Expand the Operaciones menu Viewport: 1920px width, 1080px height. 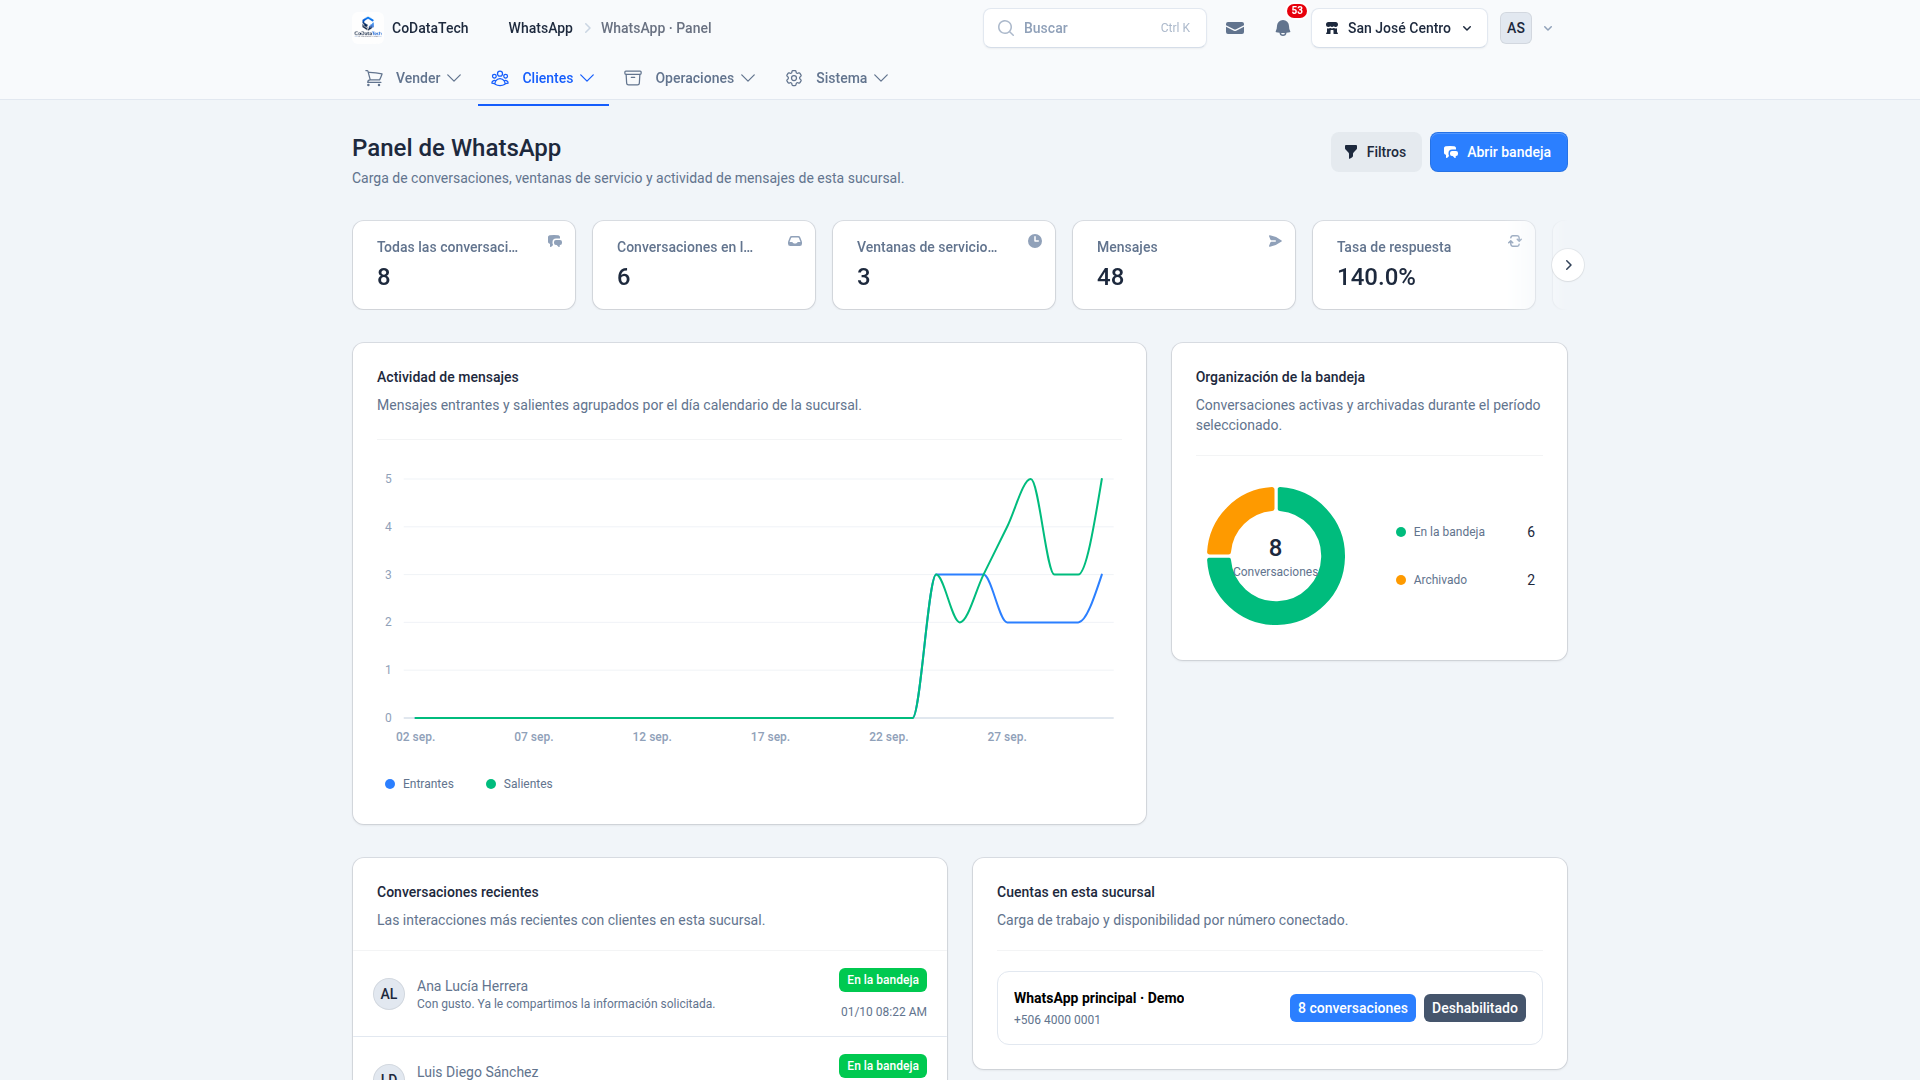689,78
